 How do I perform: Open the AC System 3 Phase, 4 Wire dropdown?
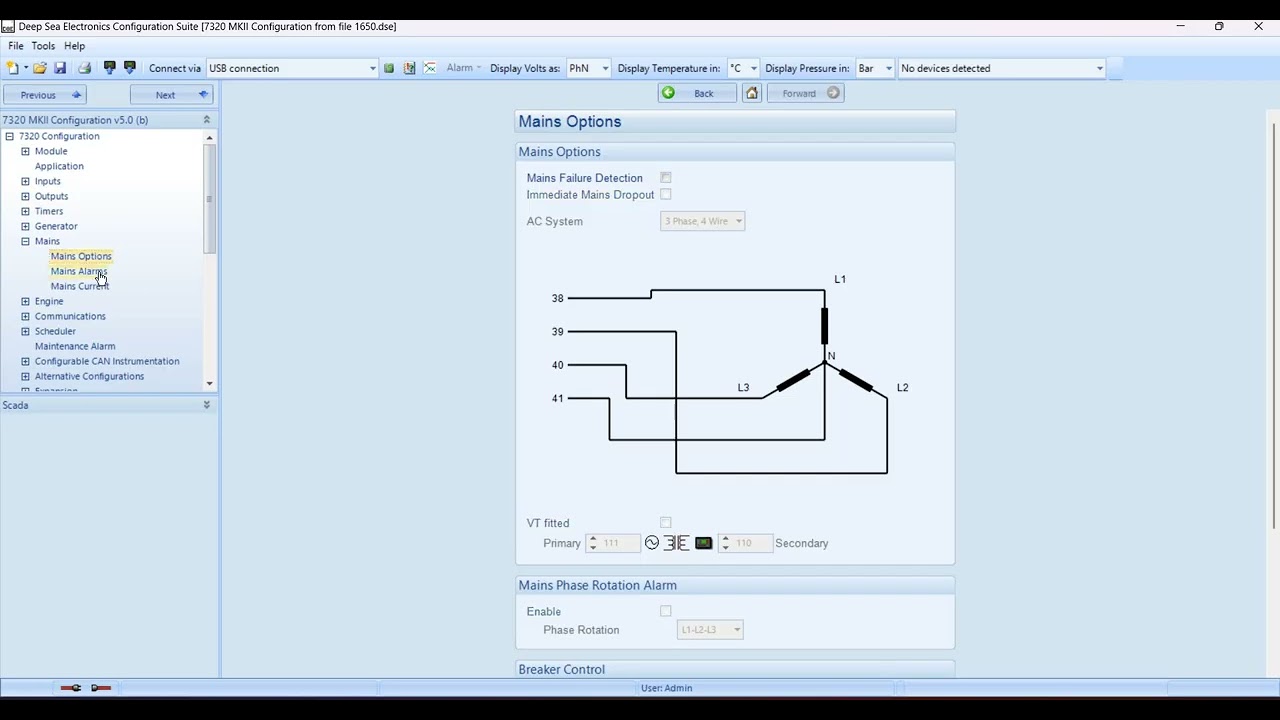[702, 221]
